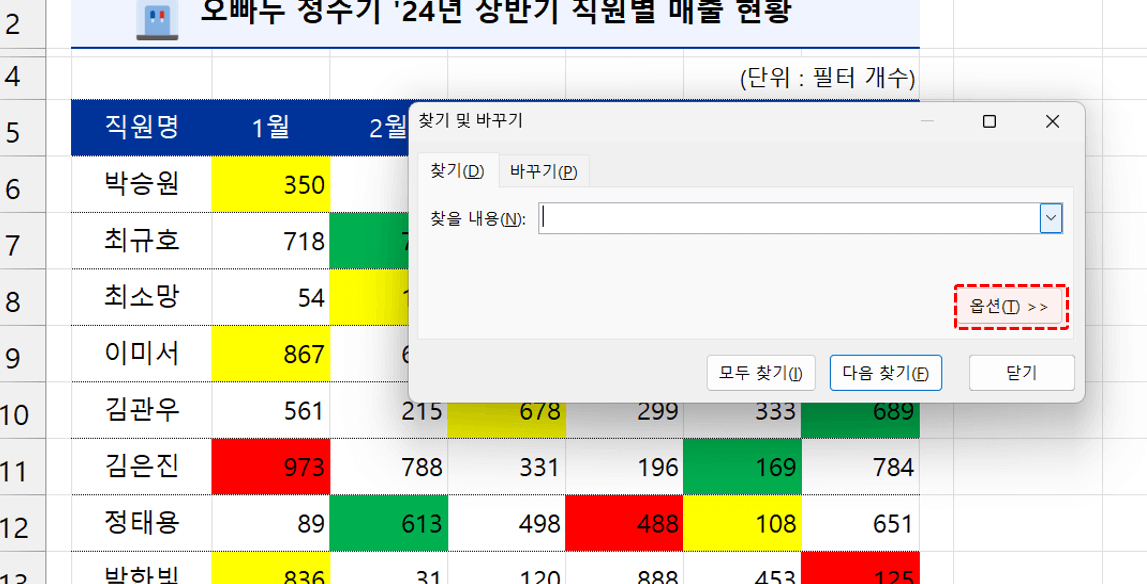Viewport: 1147px width, 584px height.
Task: Click the 다음 찾기 button
Action: (885, 373)
